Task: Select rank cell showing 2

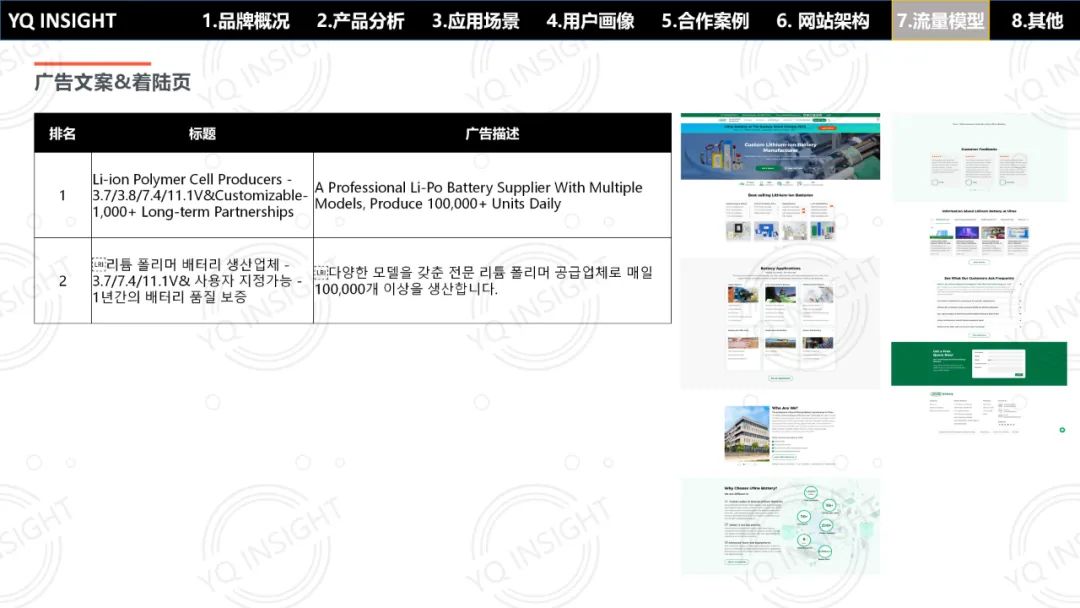Action: coord(63,281)
